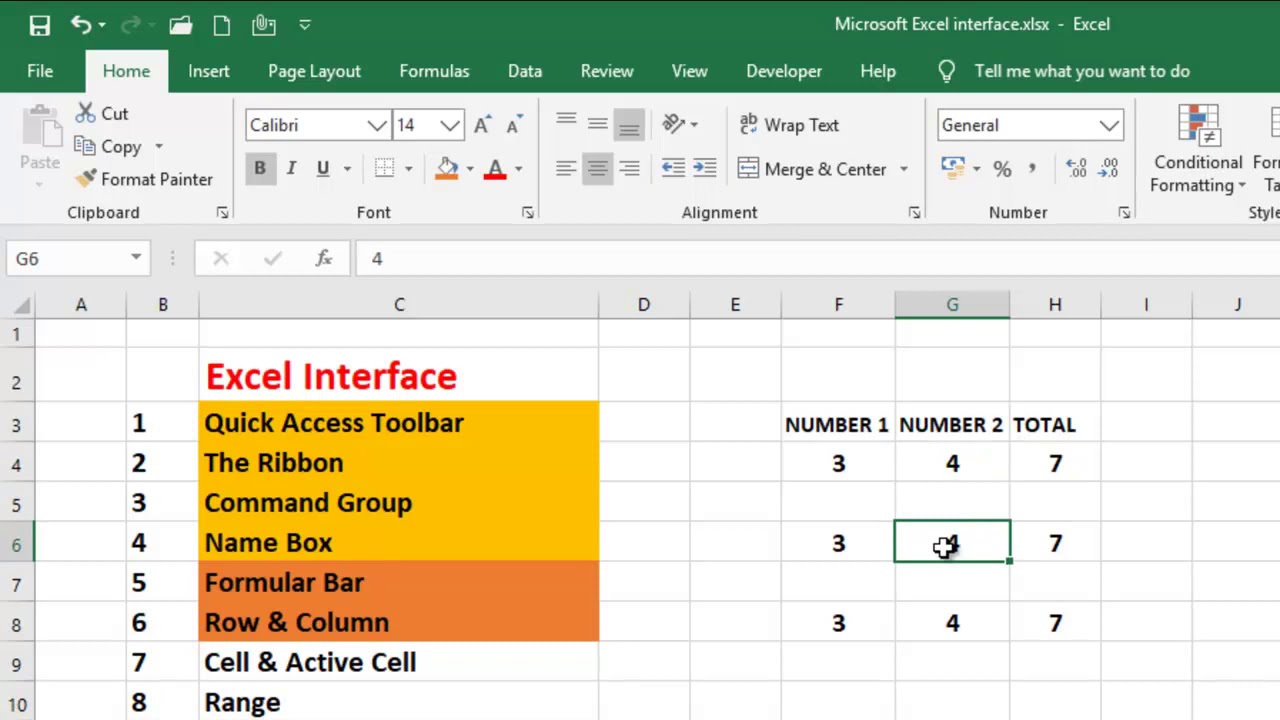This screenshot has width=1280, height=720.
Task: Apply Comma Style
Action: pos(1032,169)
